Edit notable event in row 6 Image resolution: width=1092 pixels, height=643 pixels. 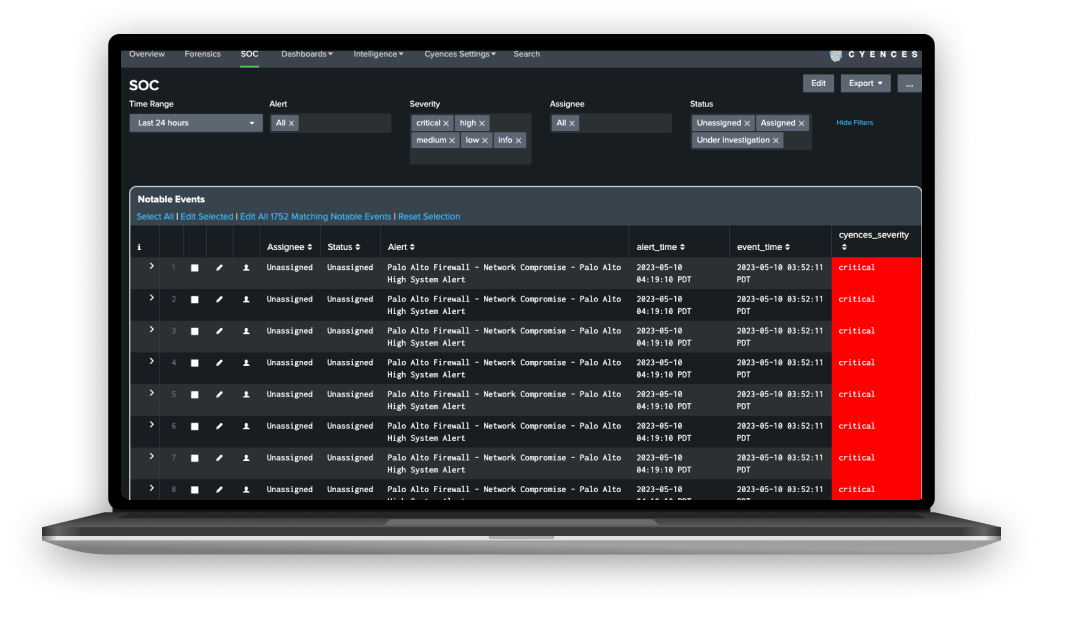(x=219, y=426)
